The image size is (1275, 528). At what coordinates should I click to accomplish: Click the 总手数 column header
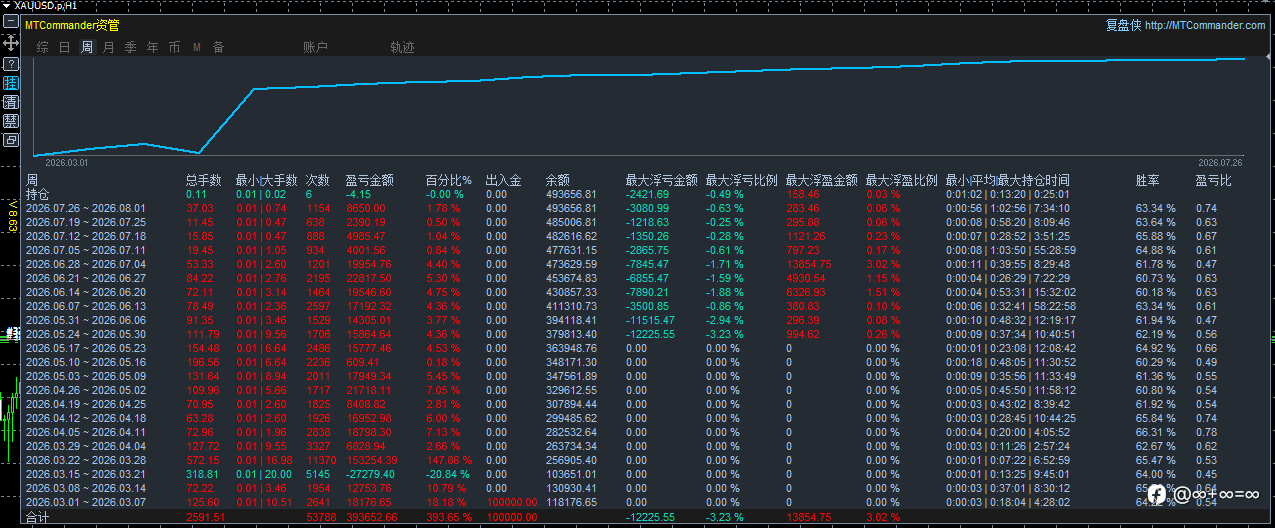tap(204, 181)
